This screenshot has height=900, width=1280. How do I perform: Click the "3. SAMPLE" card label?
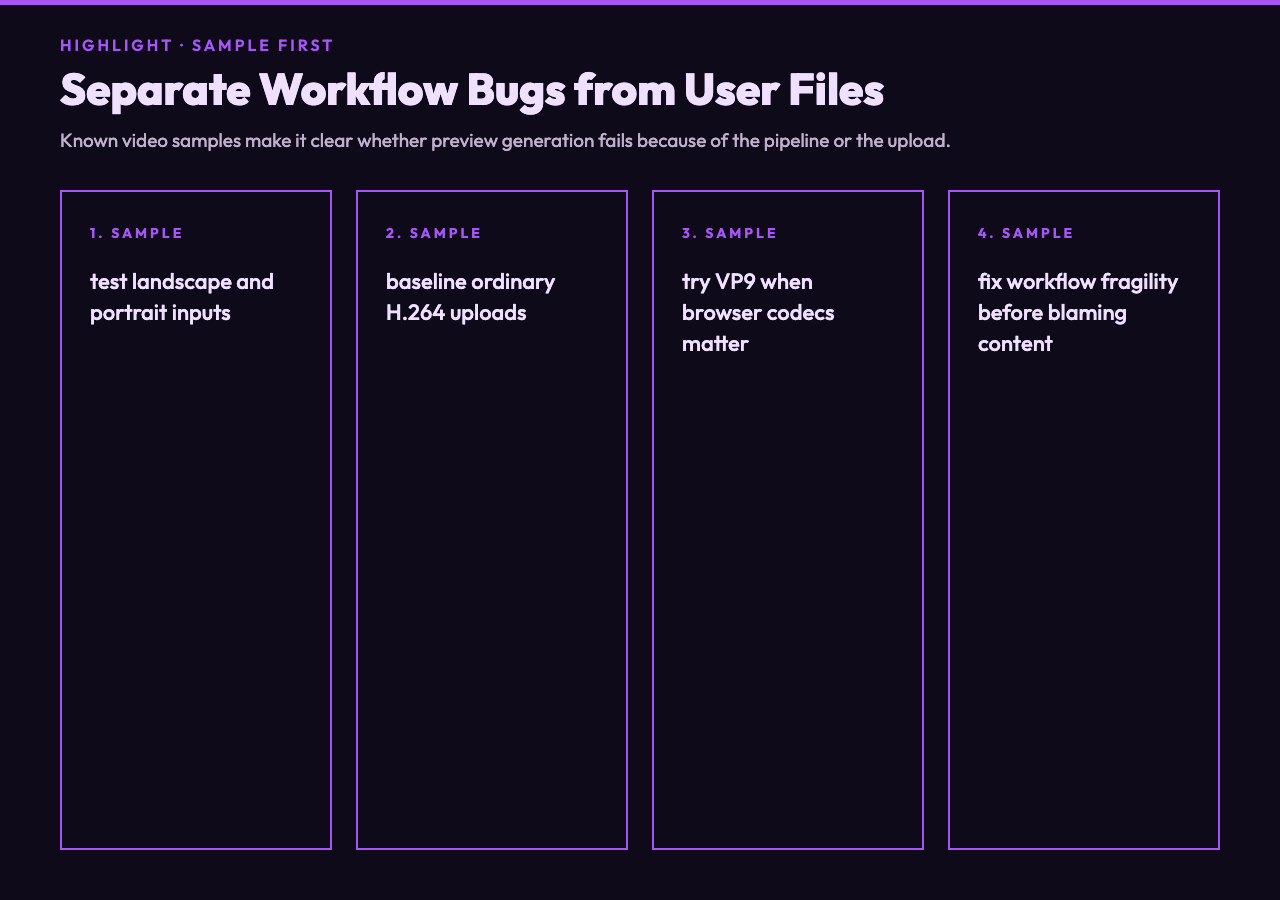point(730,233)
